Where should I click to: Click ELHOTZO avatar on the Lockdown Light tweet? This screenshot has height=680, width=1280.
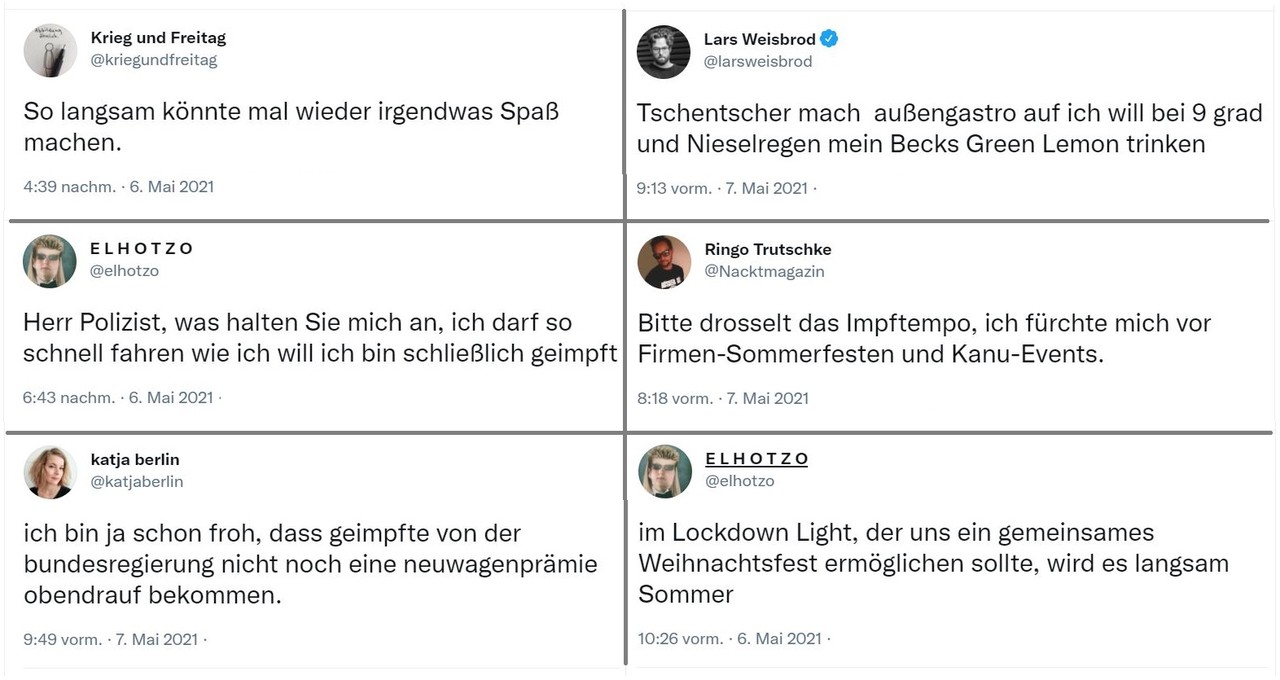665,471
